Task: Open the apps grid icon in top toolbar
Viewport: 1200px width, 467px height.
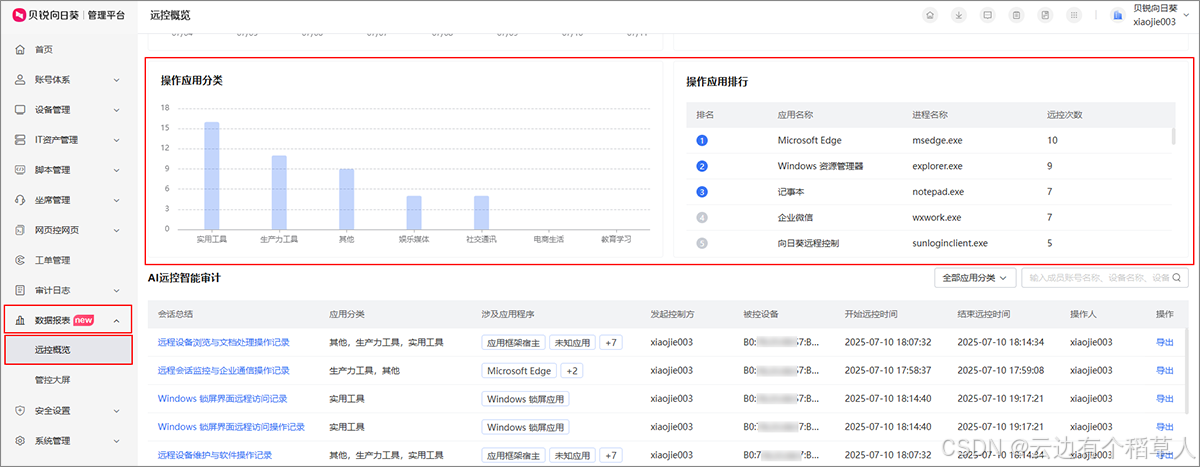Action: pyautogui.click(x=1075, y=15)
